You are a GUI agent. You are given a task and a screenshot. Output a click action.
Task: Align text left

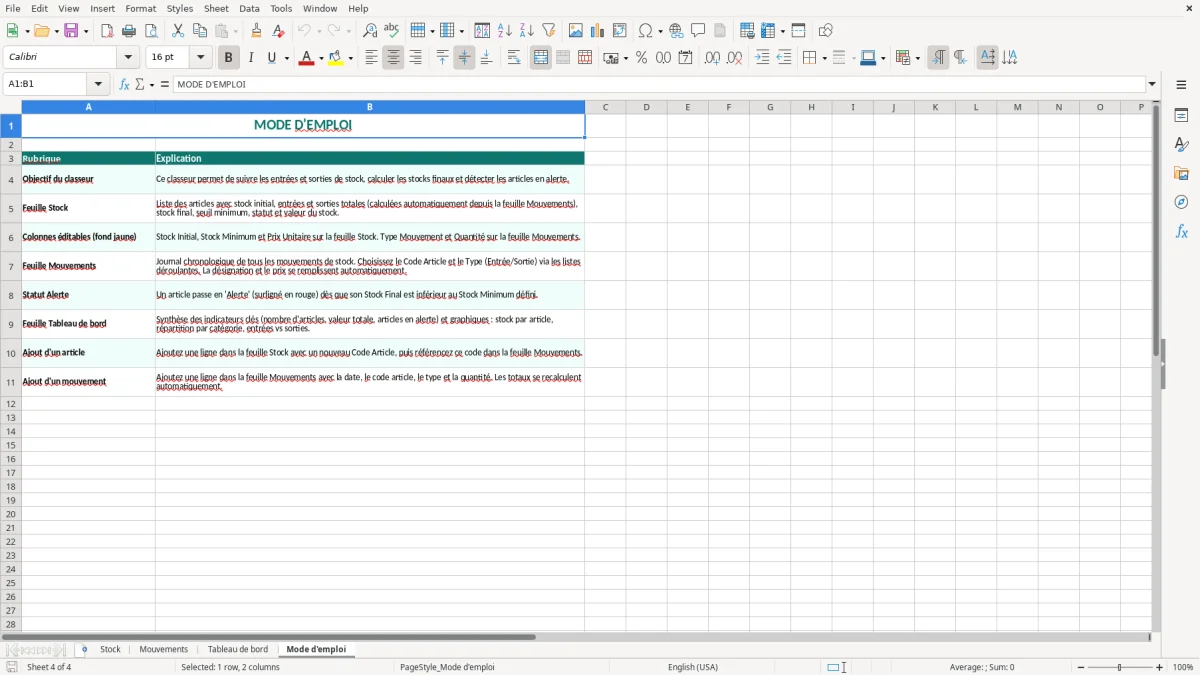371,58
